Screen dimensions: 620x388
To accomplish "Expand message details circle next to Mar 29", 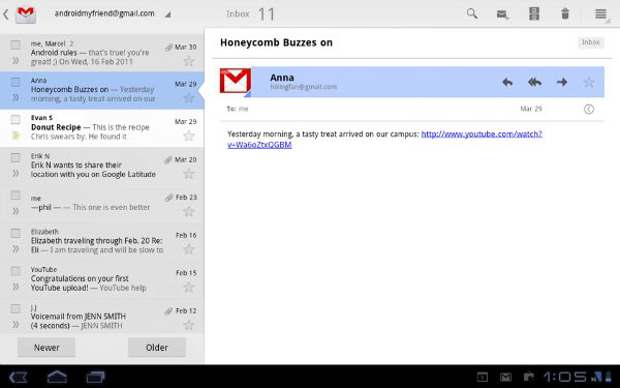I will pos(589,109).
